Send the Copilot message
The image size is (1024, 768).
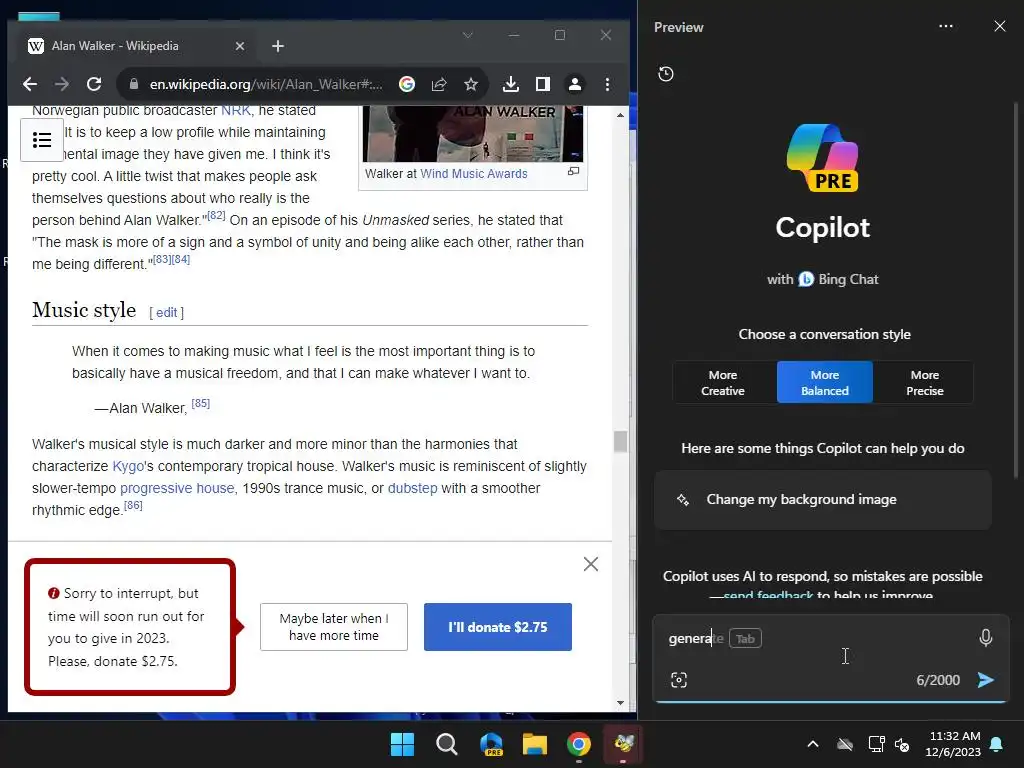point(986,680)
